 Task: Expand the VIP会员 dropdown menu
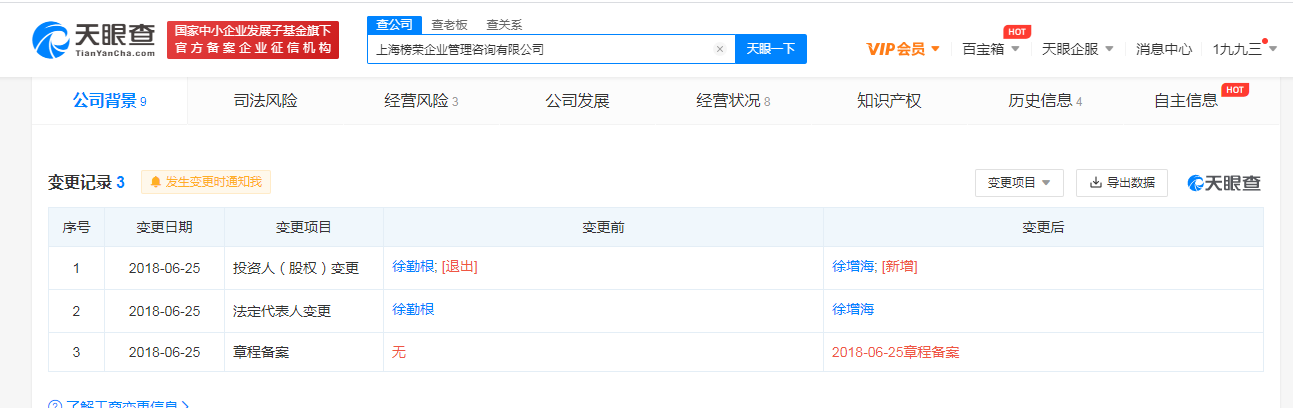pyautogui.click(x=903, y=48)
